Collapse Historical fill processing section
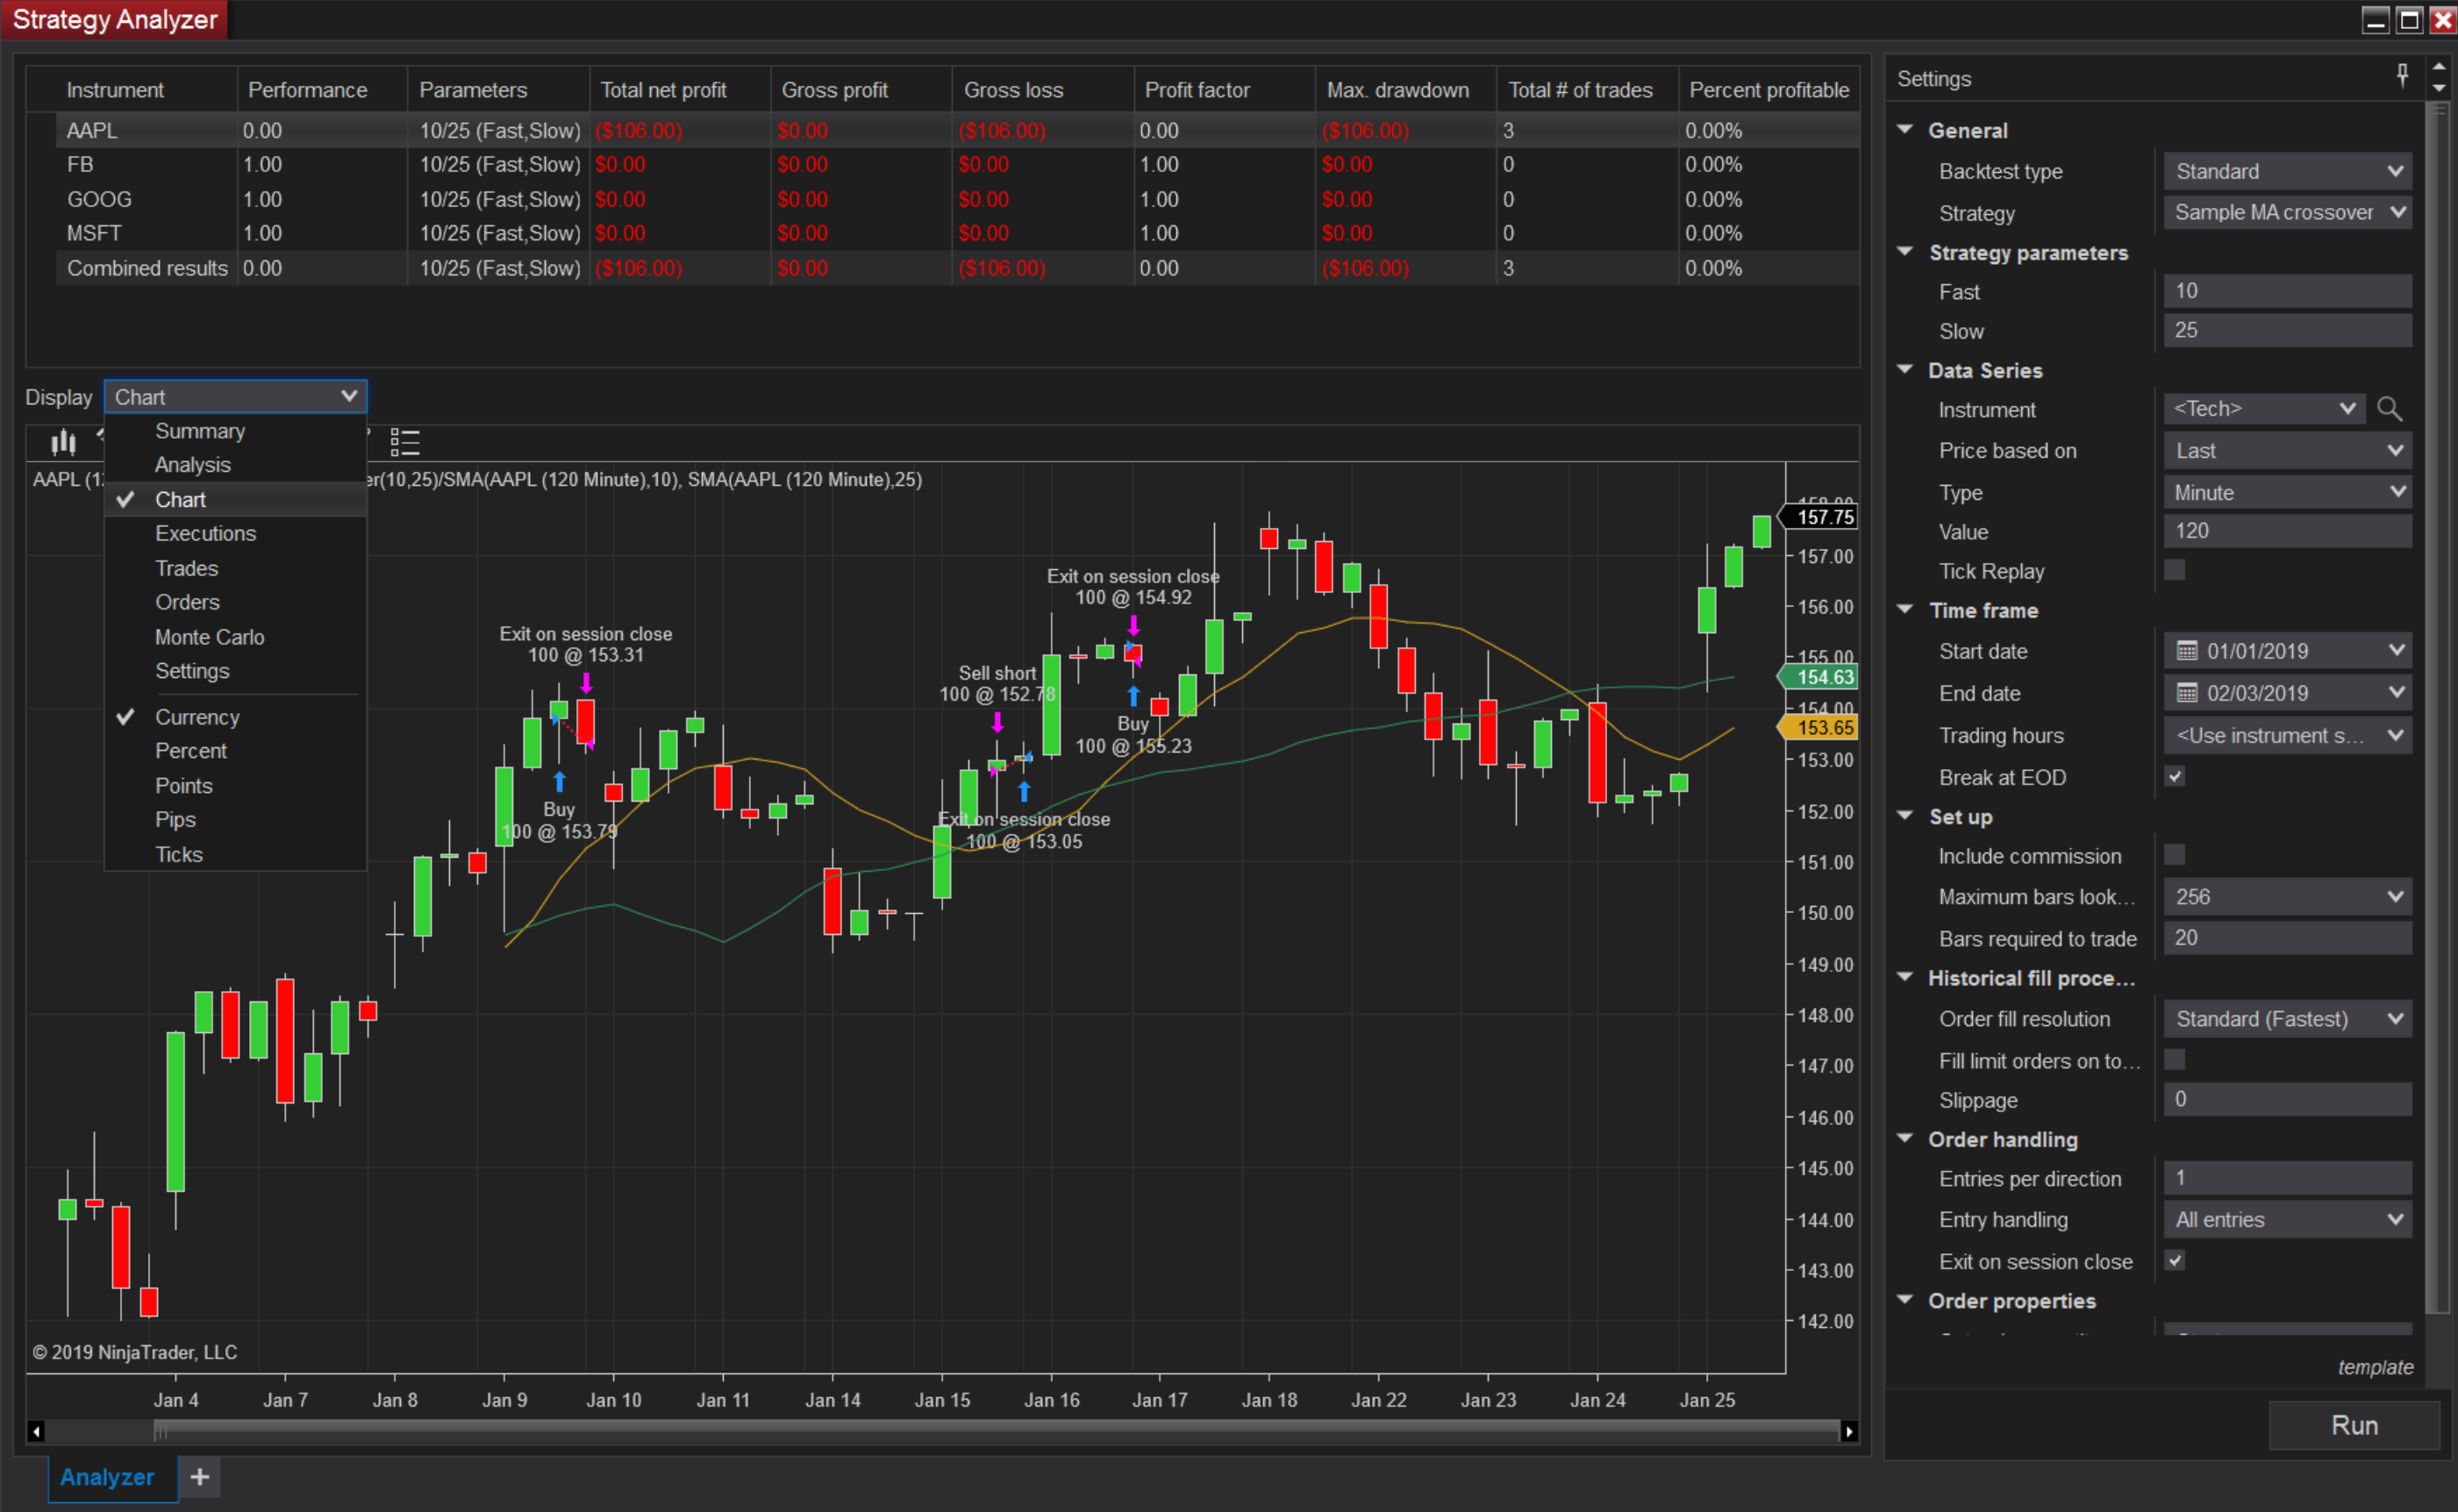Image resolution: width=2458 pixels, height=1512 pixels. coord(1905,977)
